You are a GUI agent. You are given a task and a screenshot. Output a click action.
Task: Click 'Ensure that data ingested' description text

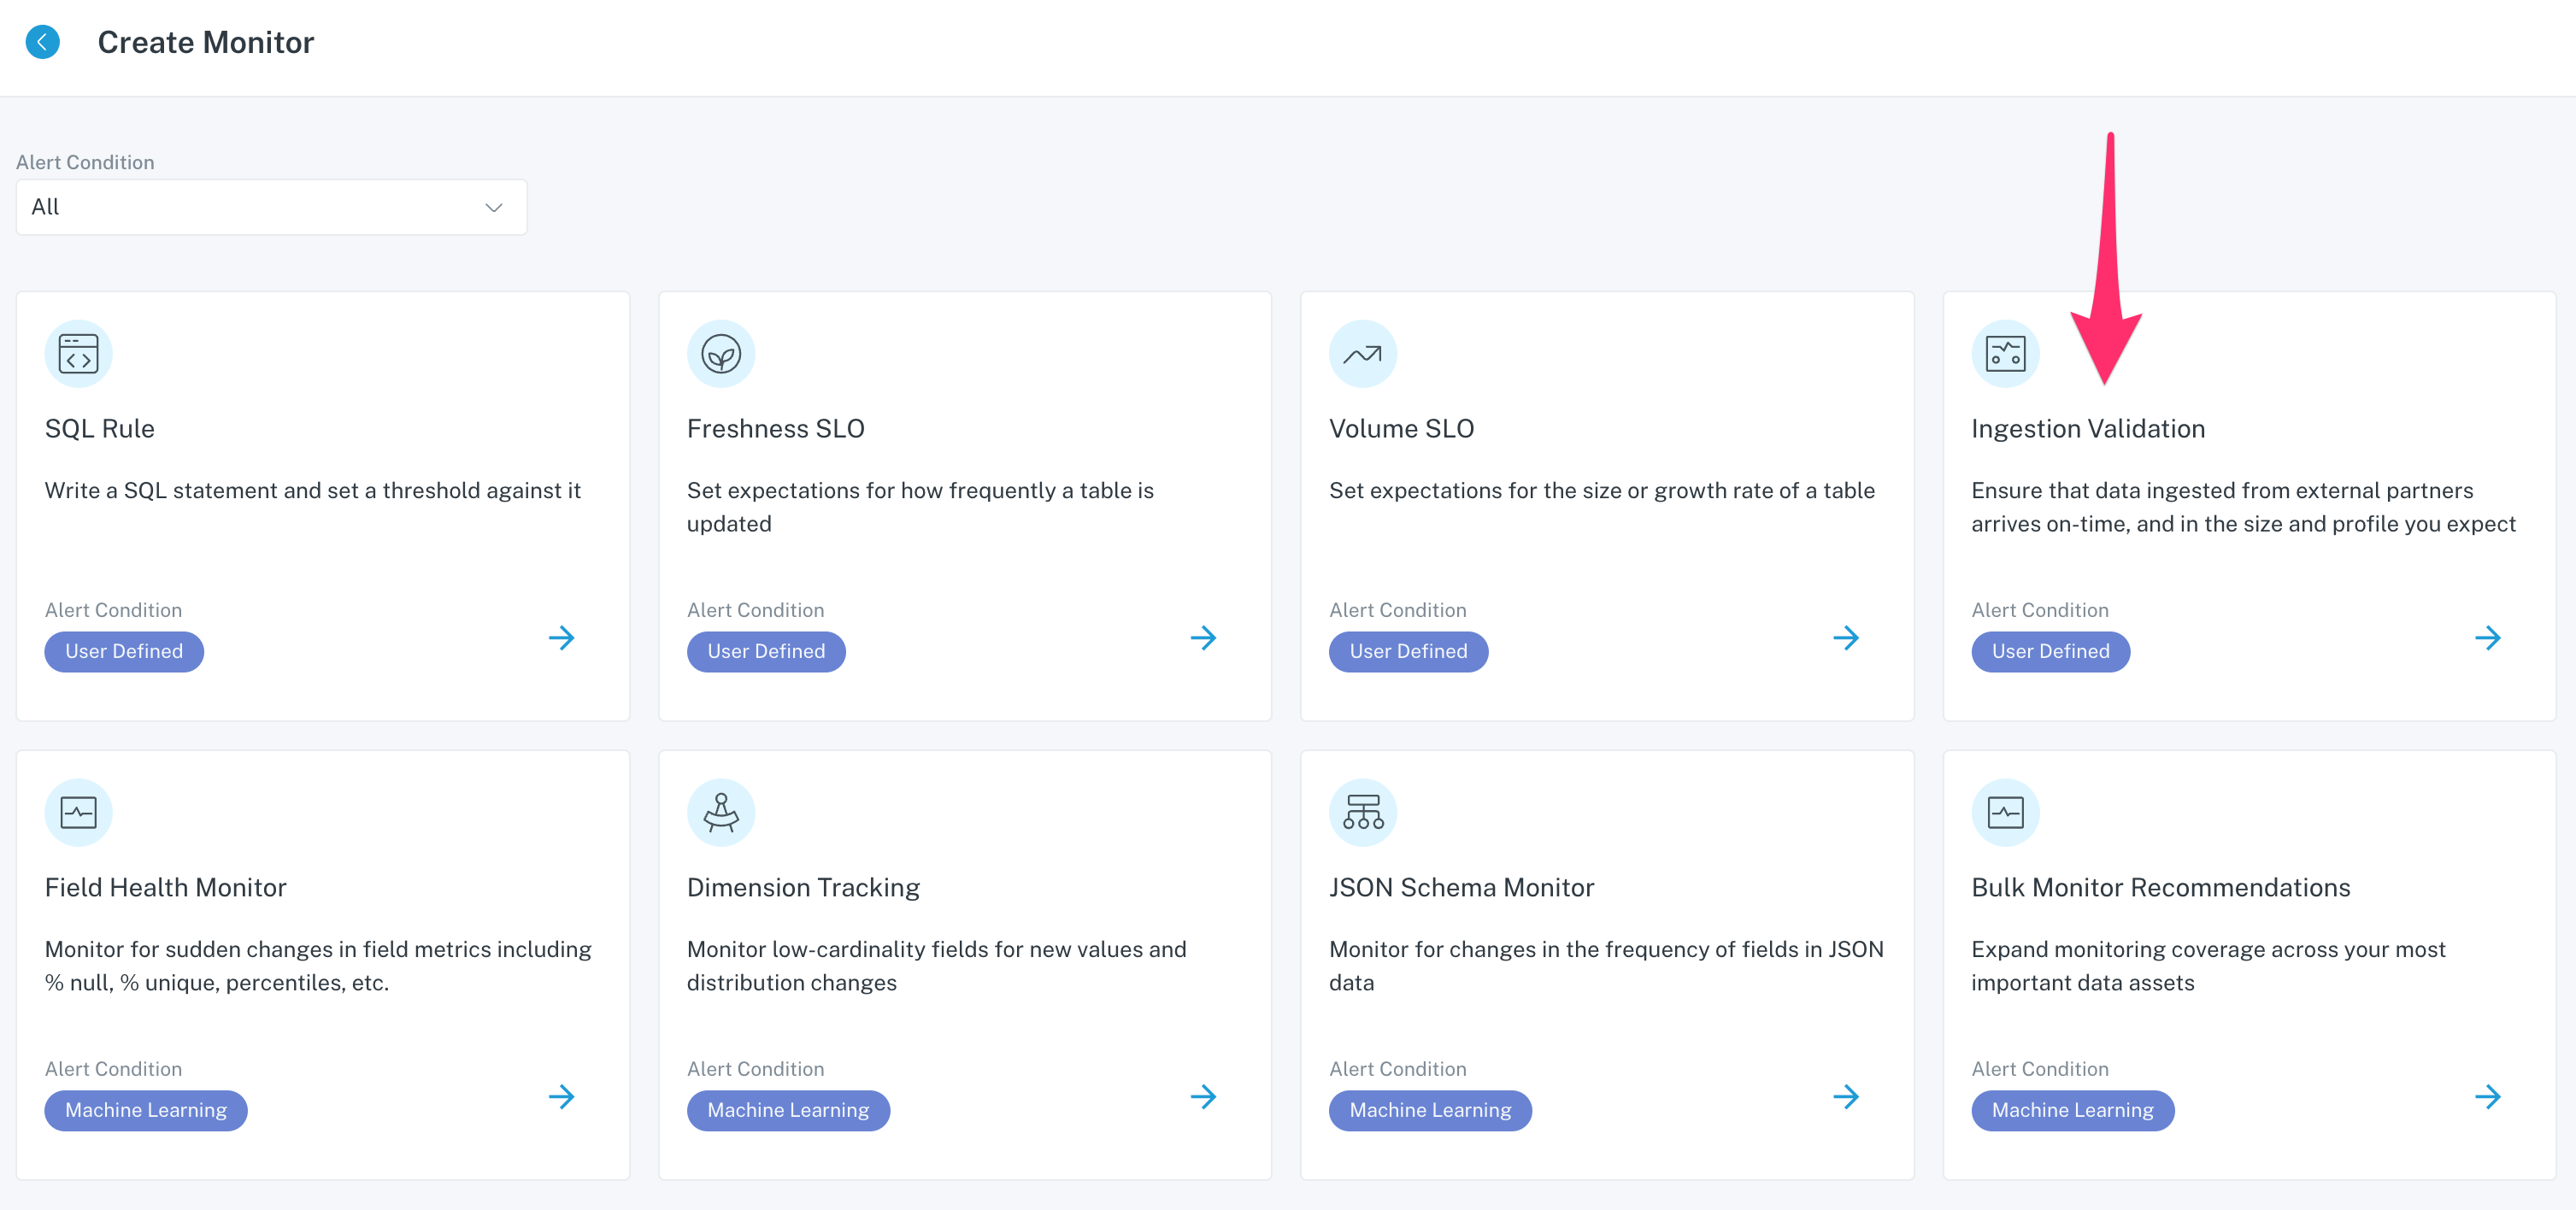(x=2243, y=507)
